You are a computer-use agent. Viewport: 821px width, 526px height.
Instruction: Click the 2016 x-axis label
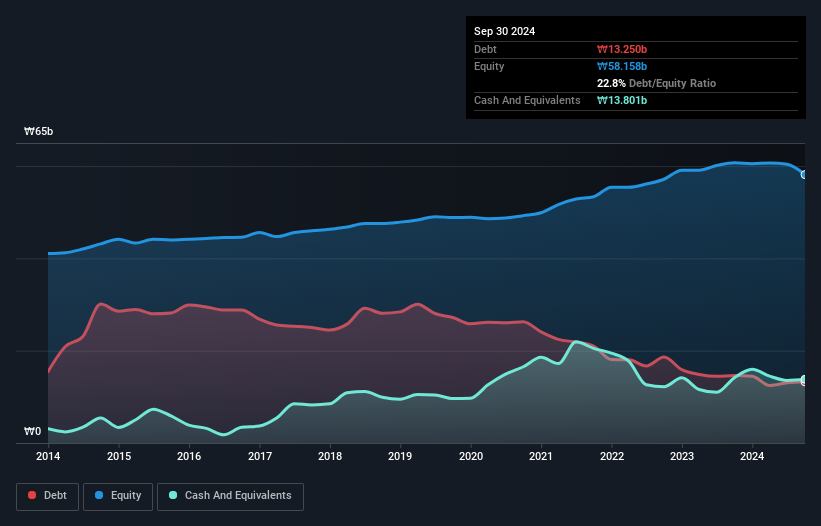189,456
